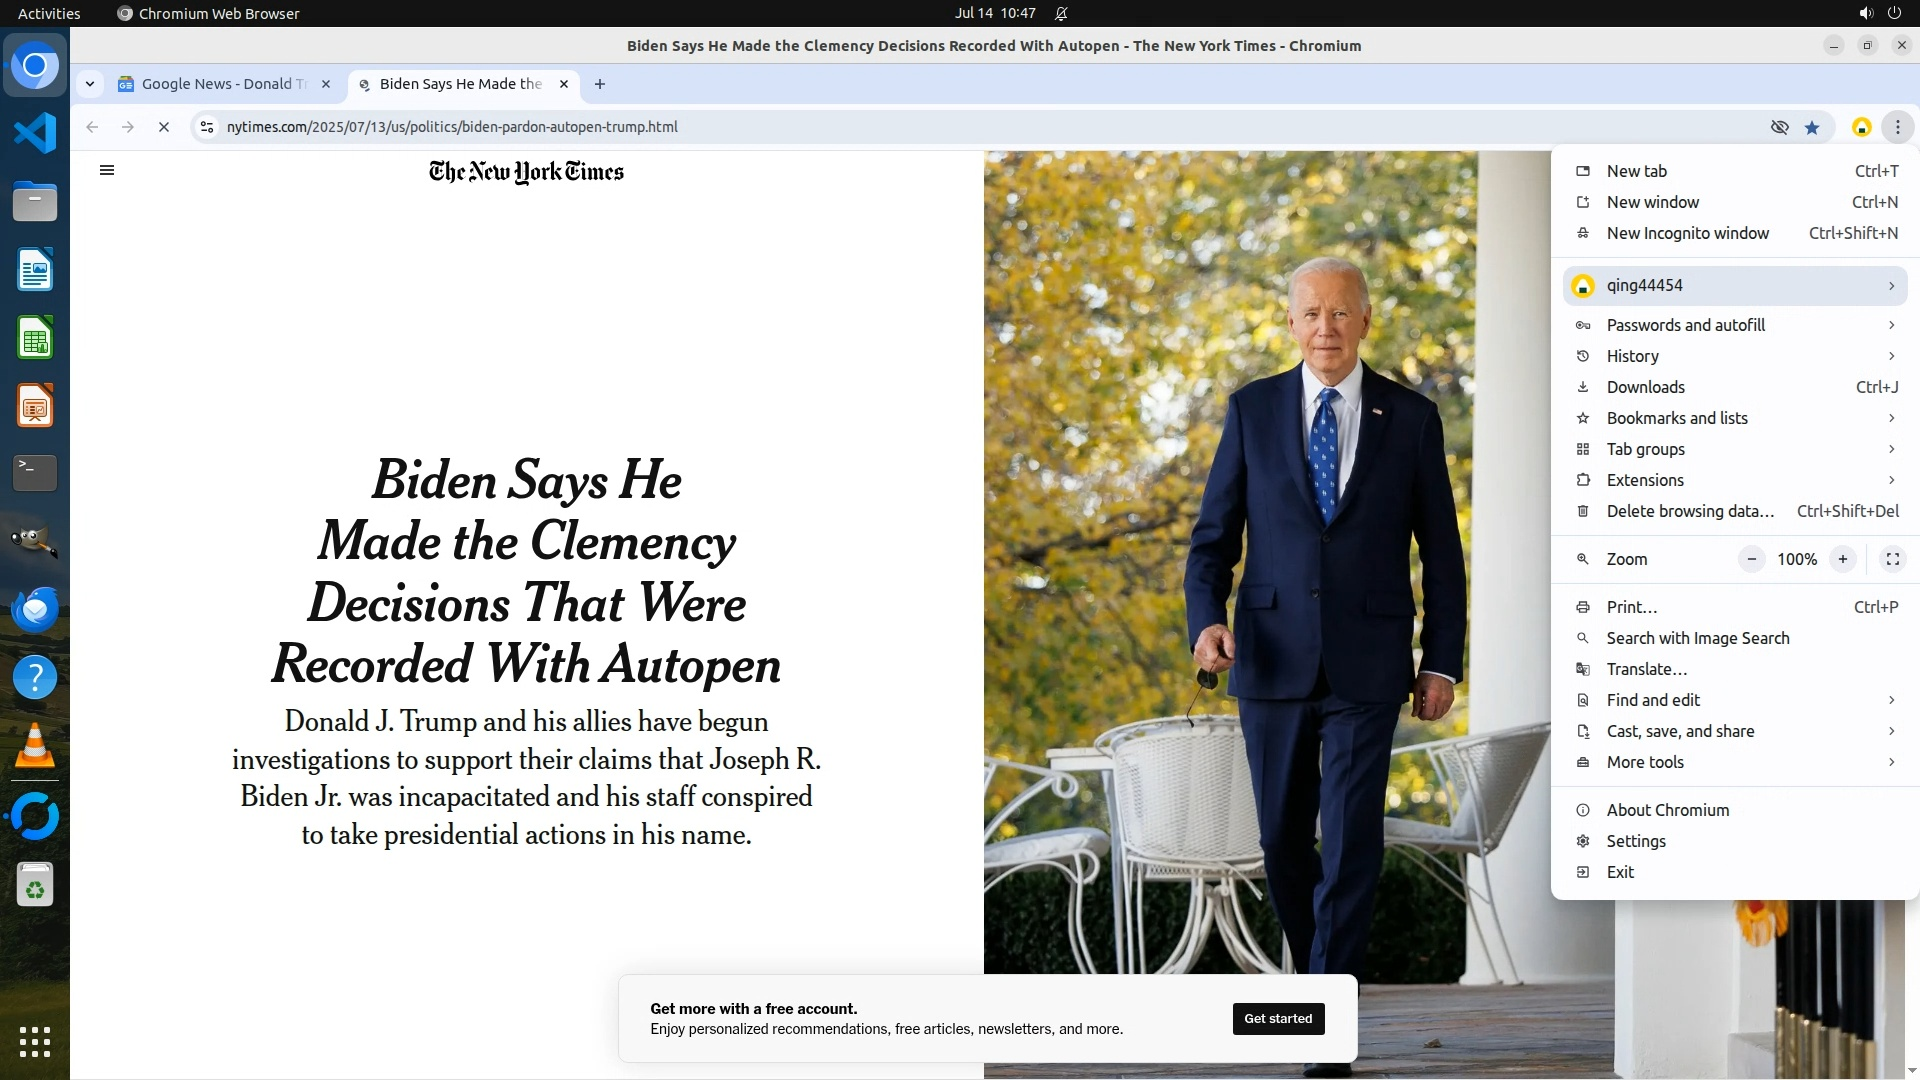The image size is (1920, 1080).
Task: Launch Visual Studio Code from the dock
Action: (x=35, y=133)
